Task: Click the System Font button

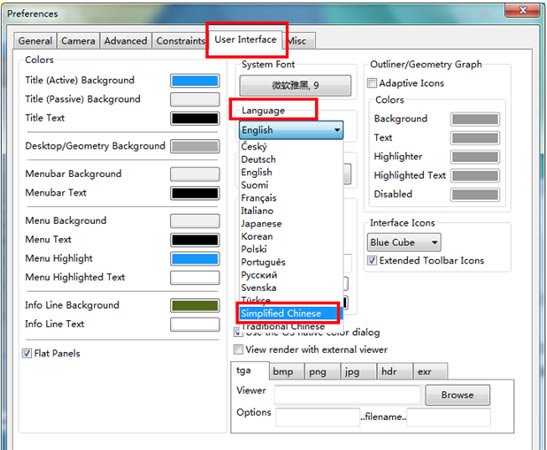Action: (295, 85)
